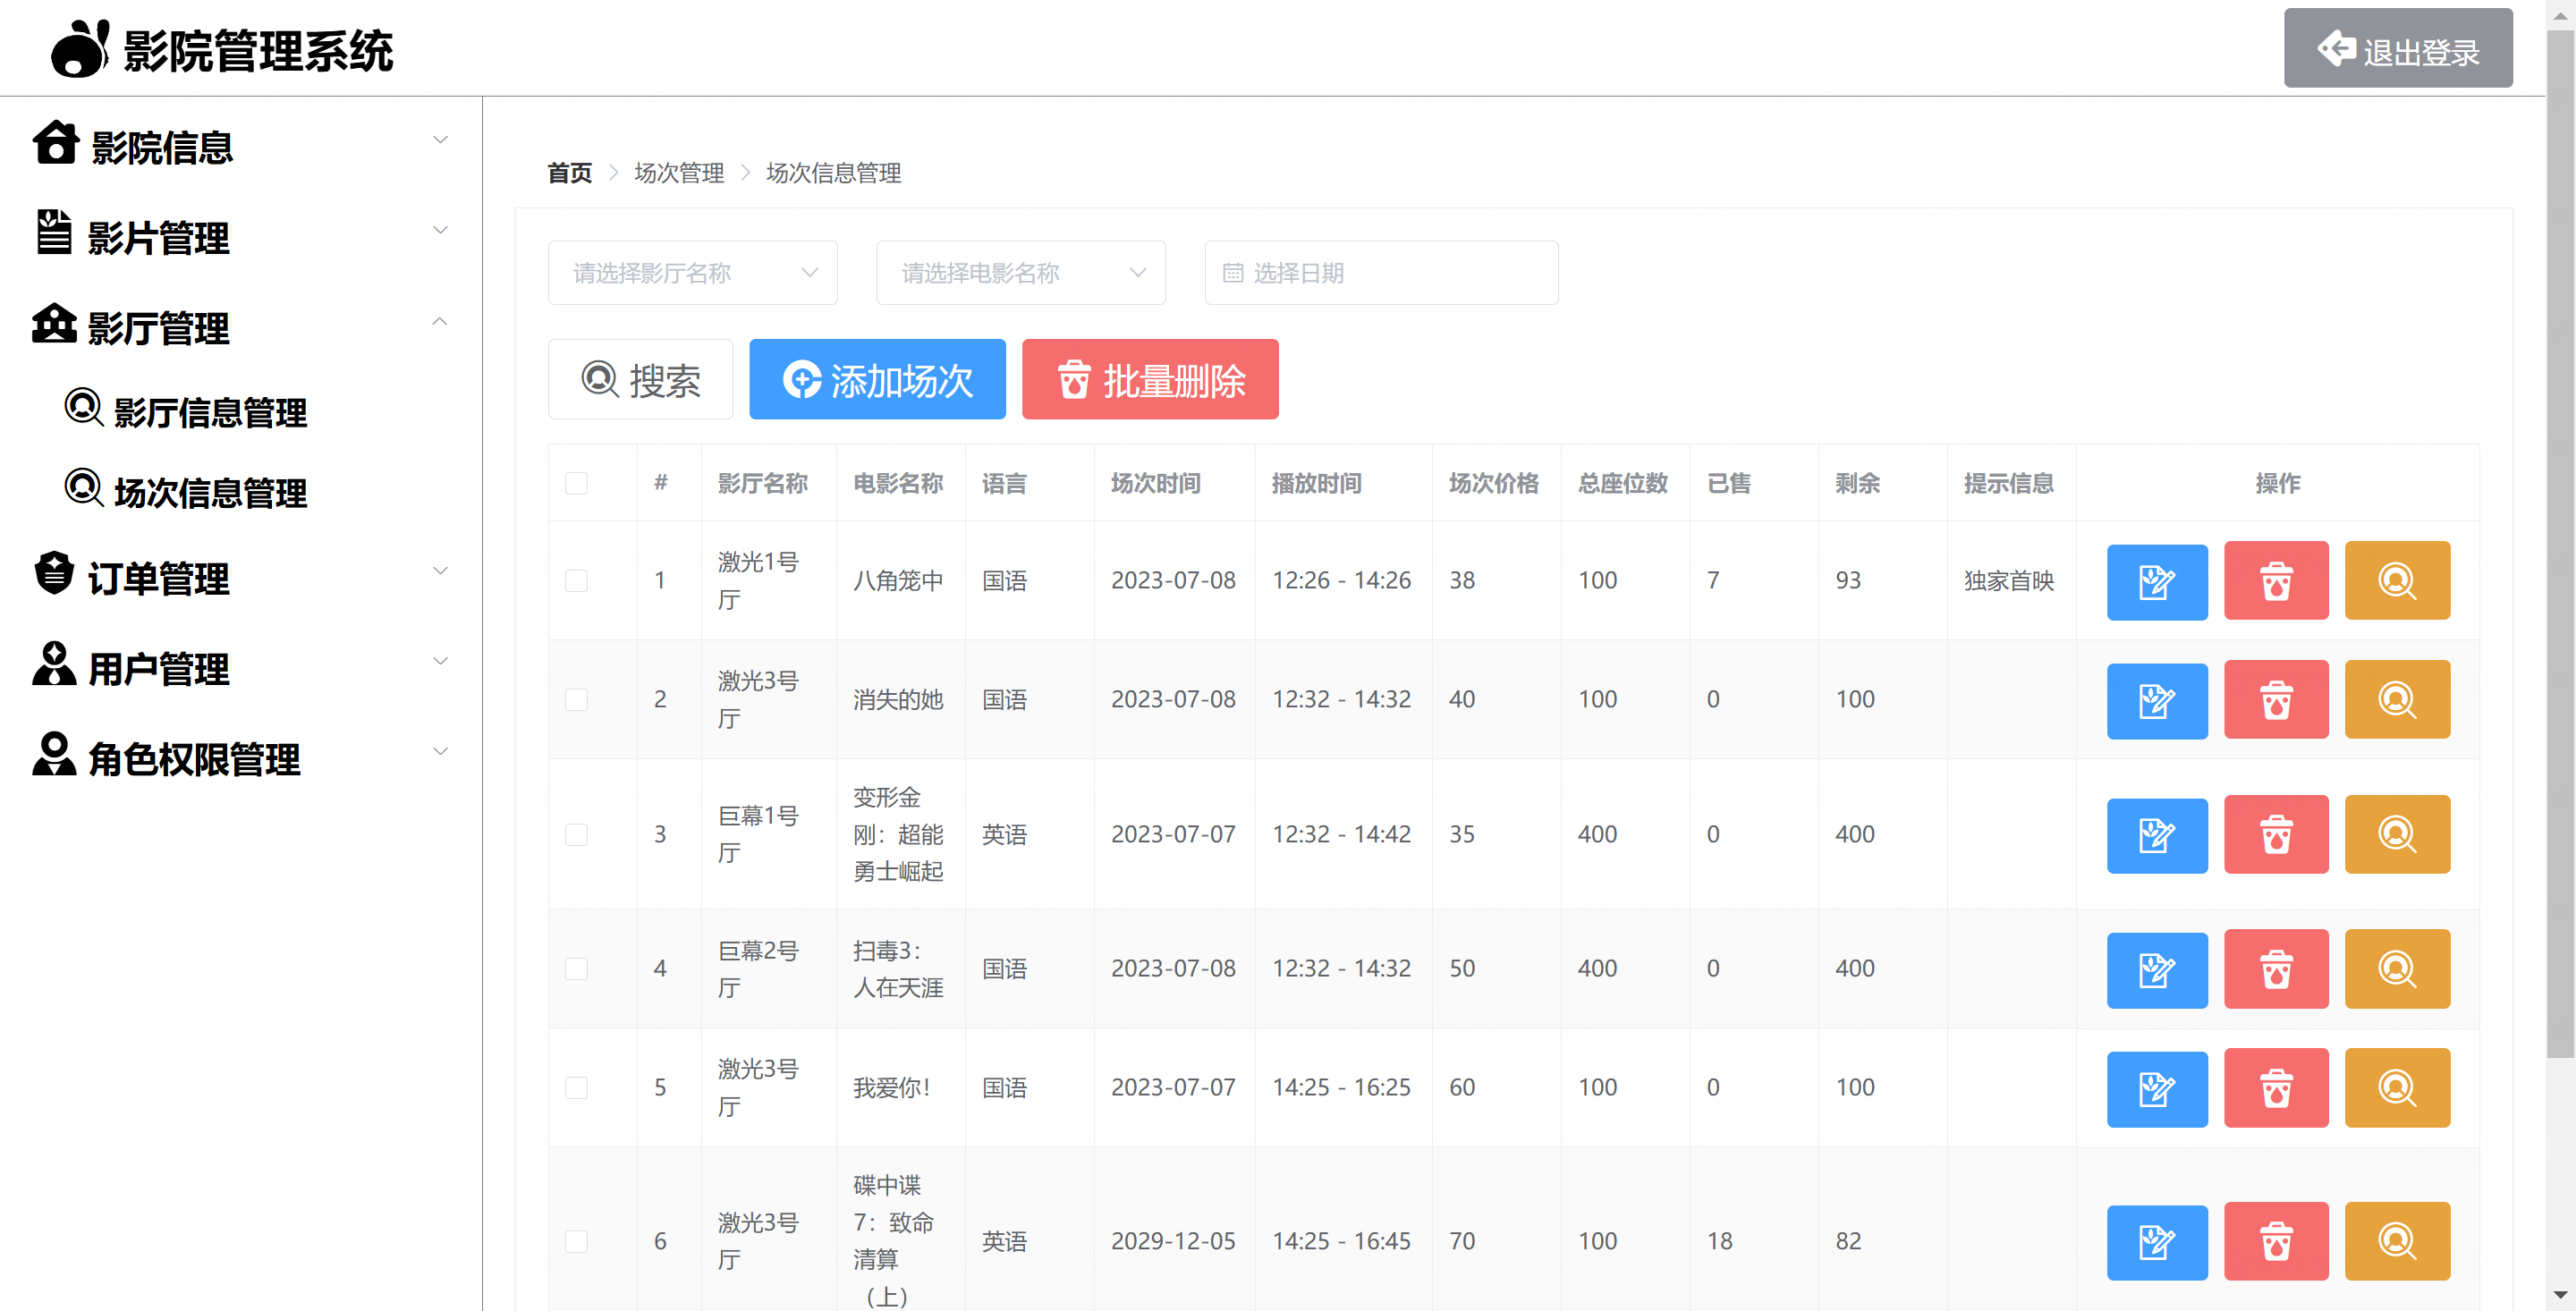The height and width of the screenshot is (1311, 2576).
Task: Click the orange view-details icon for row 3
Action: click(x=2396, y=834)
